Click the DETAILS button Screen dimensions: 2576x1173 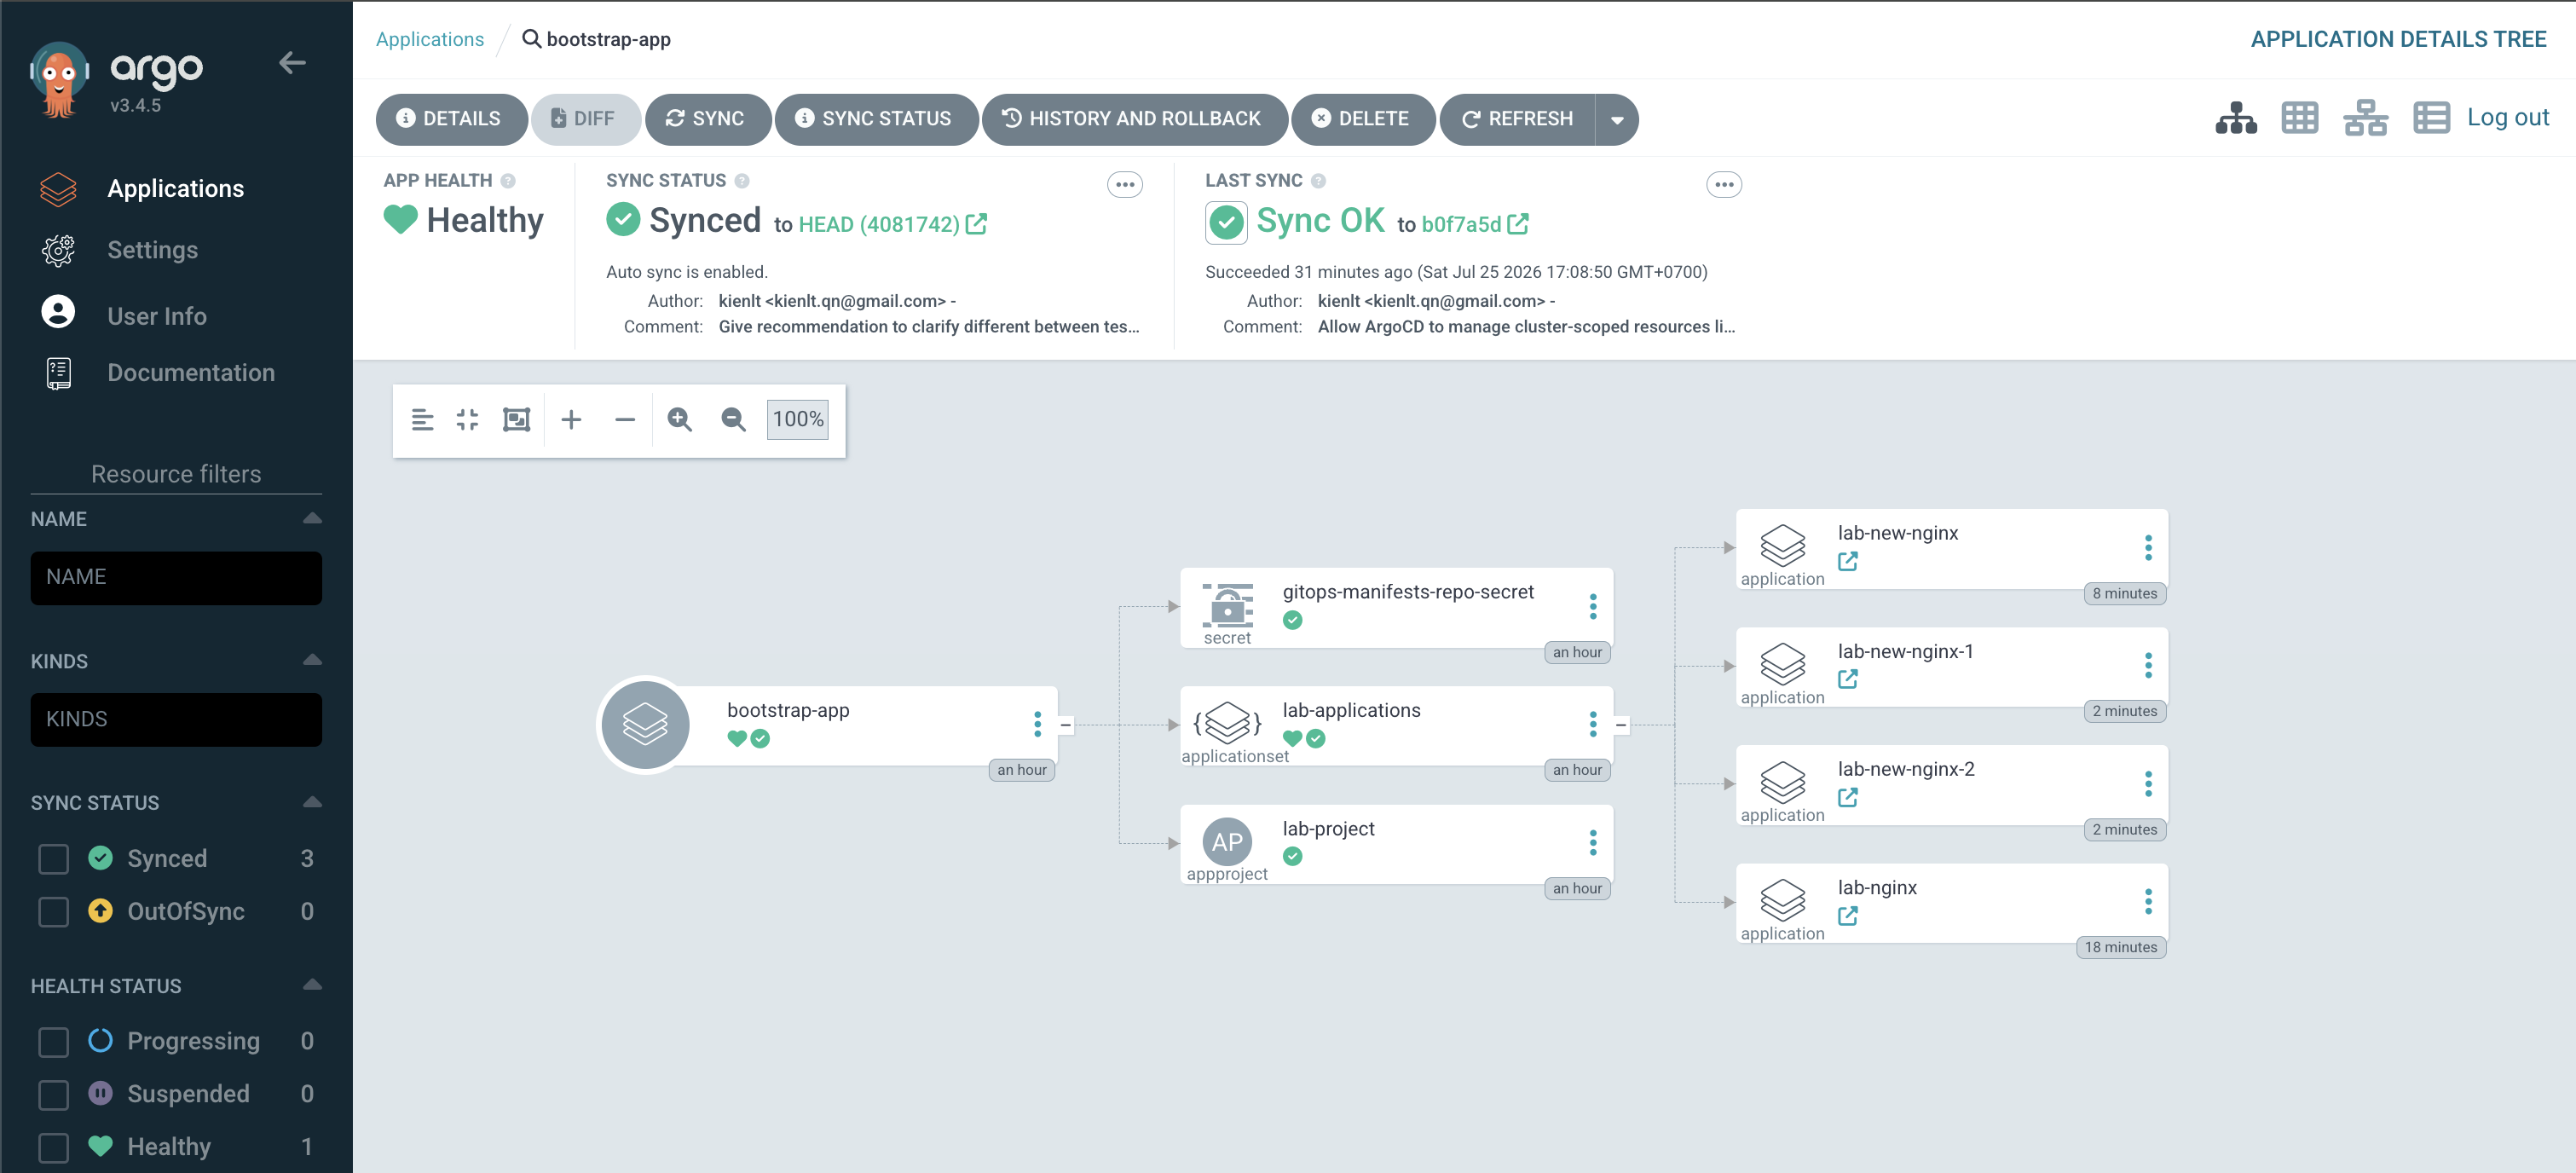pos(450,118)
